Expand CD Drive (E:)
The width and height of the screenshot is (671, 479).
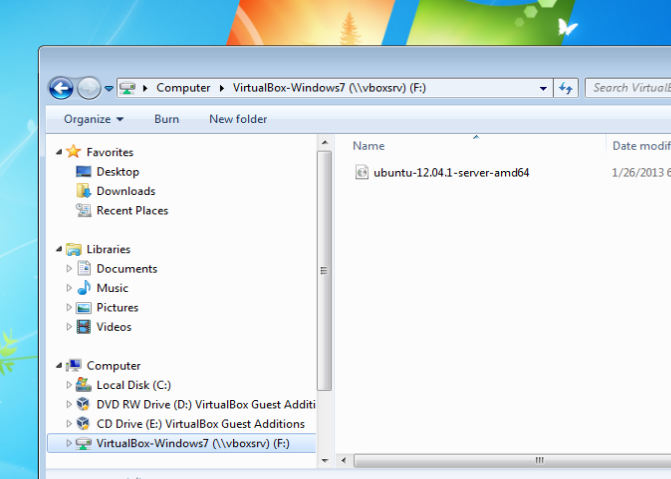click(69, 423)
